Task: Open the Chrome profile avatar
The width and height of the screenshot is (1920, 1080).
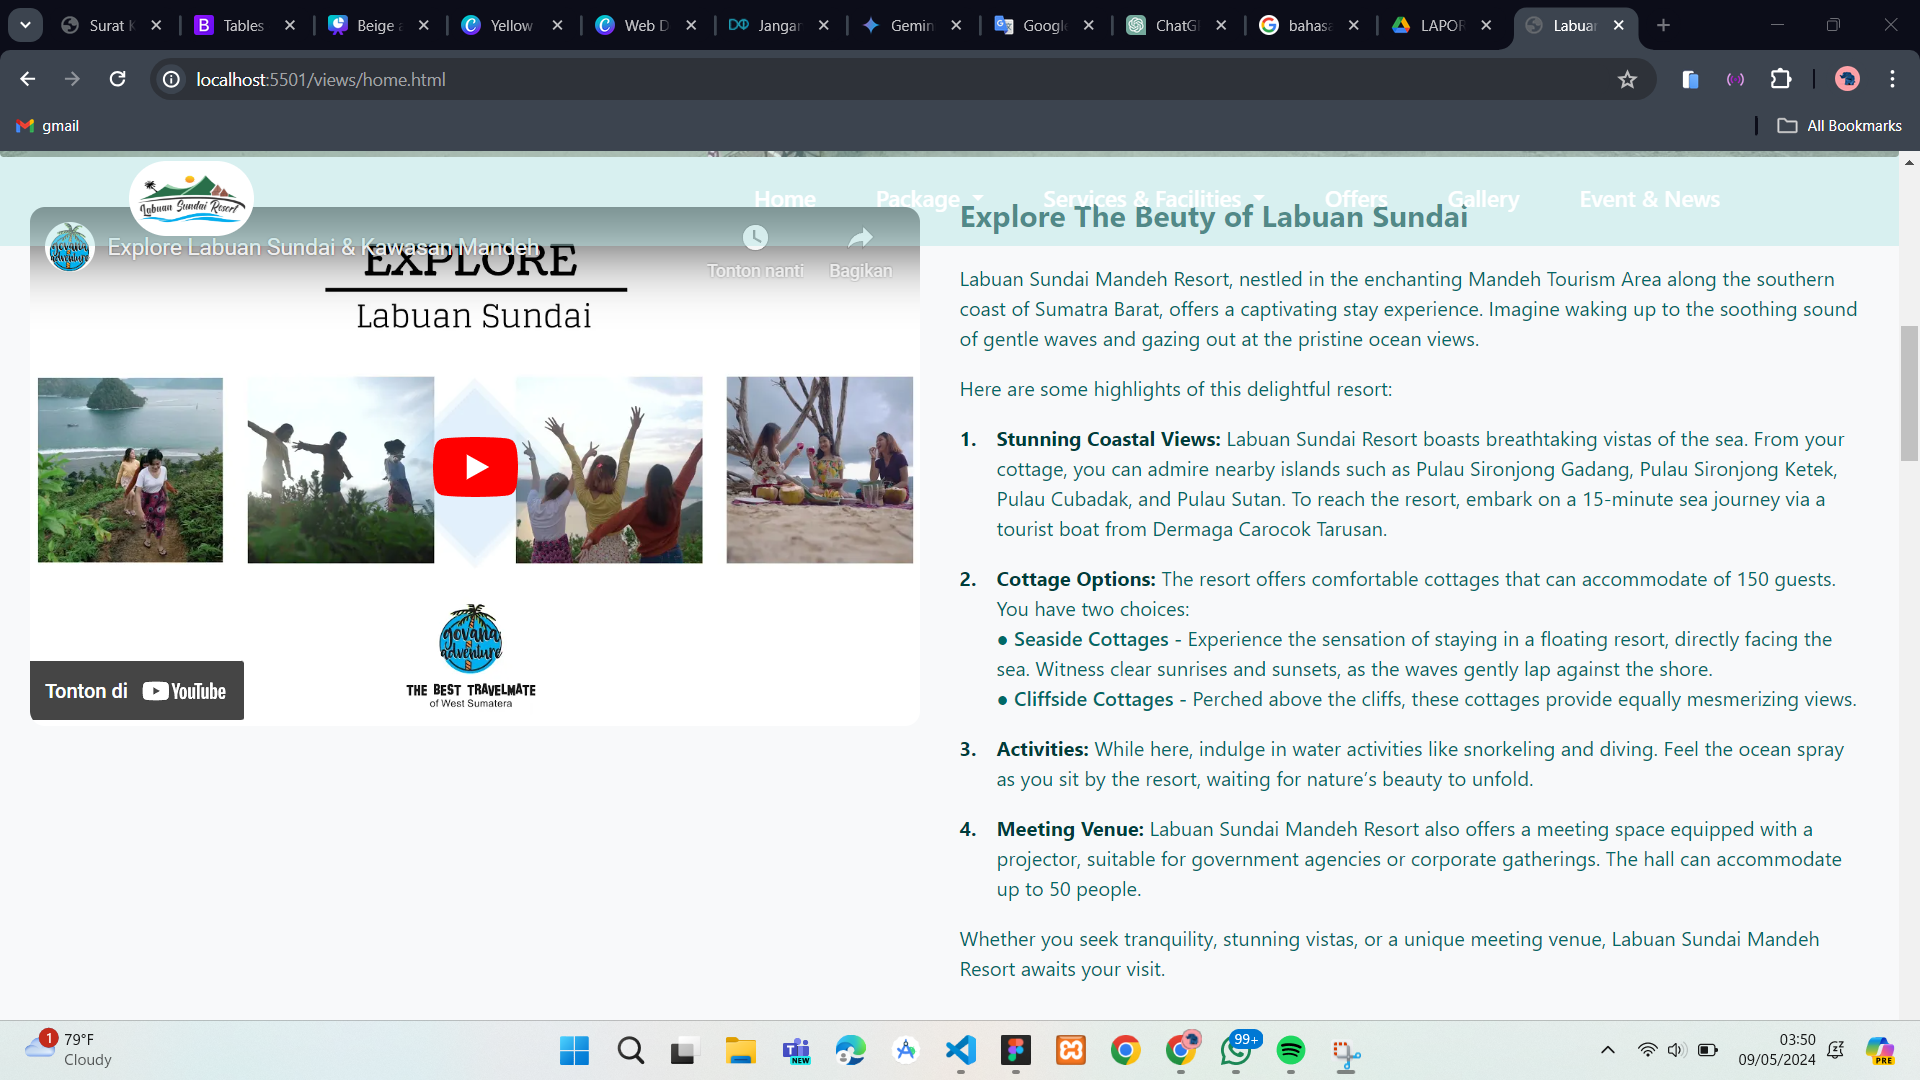Action: (x=1847, y=79)
